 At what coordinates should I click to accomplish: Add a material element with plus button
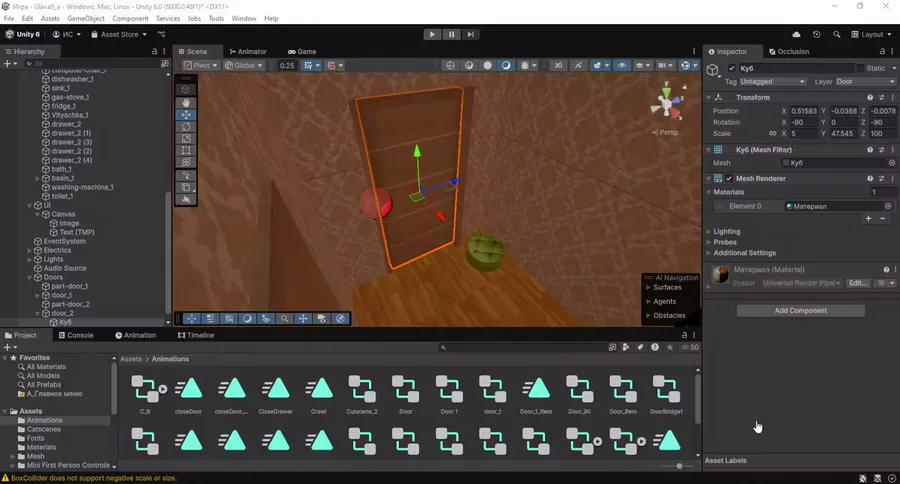tap(868, 218)
